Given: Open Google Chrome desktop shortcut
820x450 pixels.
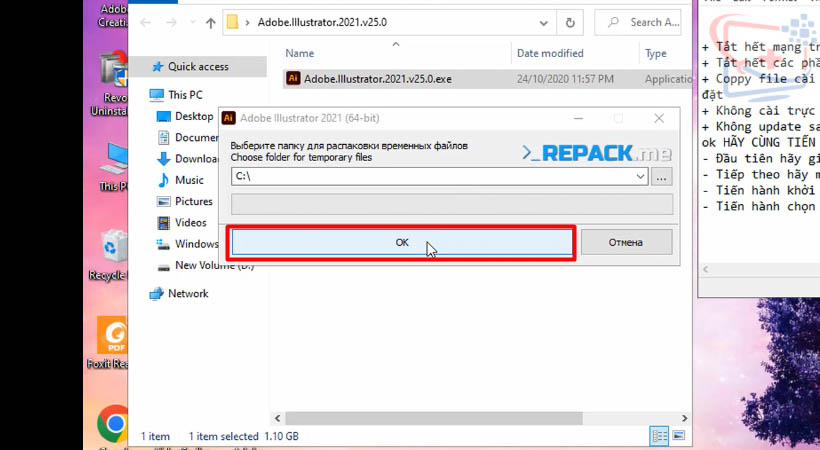Looking at the screenshot, I should tap(114, 424).
